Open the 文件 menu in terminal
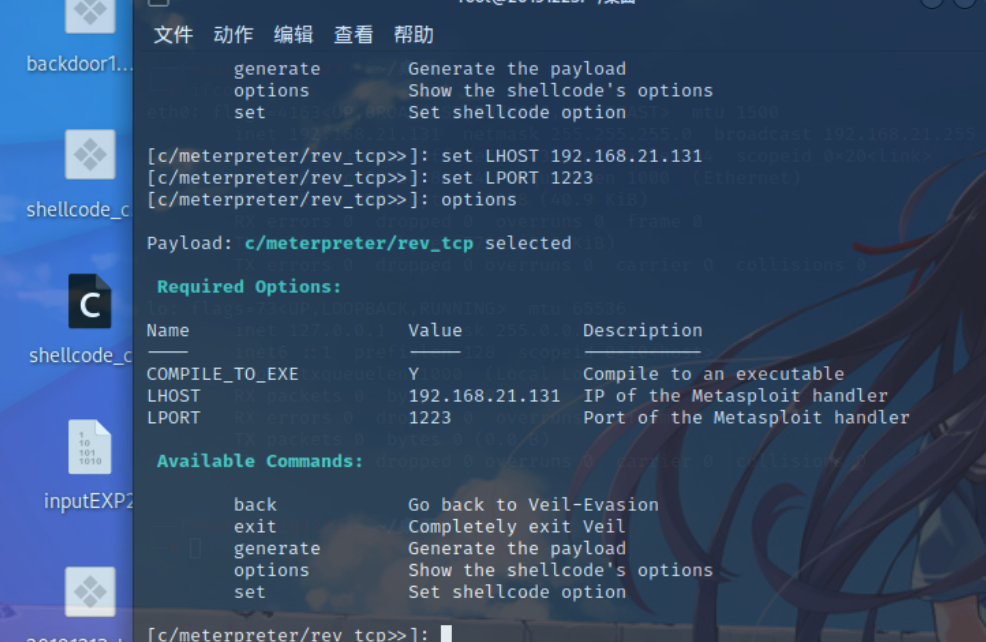The width and height of the screenshot is (986, 642). tap(173, 35)
